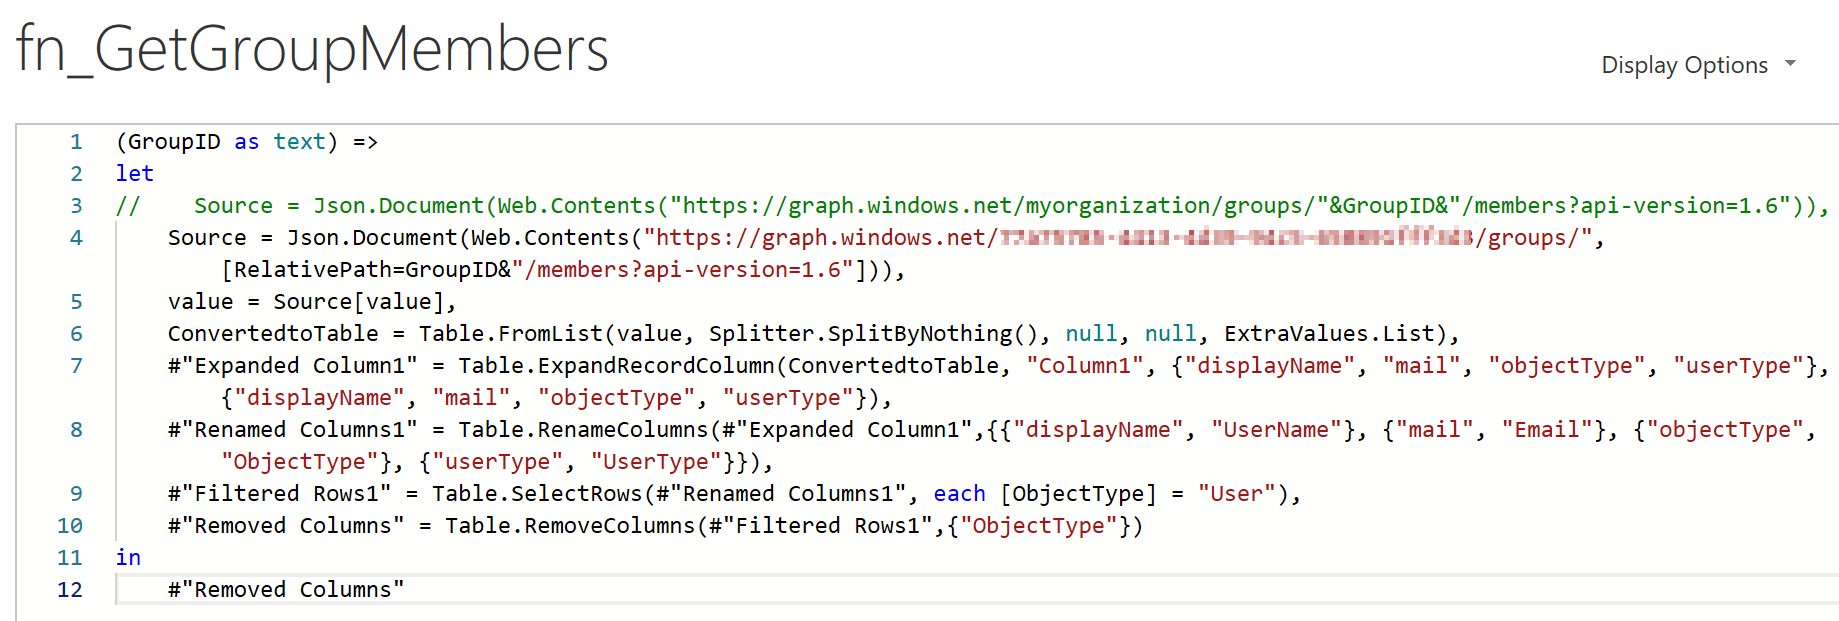This screenshot has width=1839, height=621.
Task: Click line number 7 in the gutter
Action: [x=76, y=366]
